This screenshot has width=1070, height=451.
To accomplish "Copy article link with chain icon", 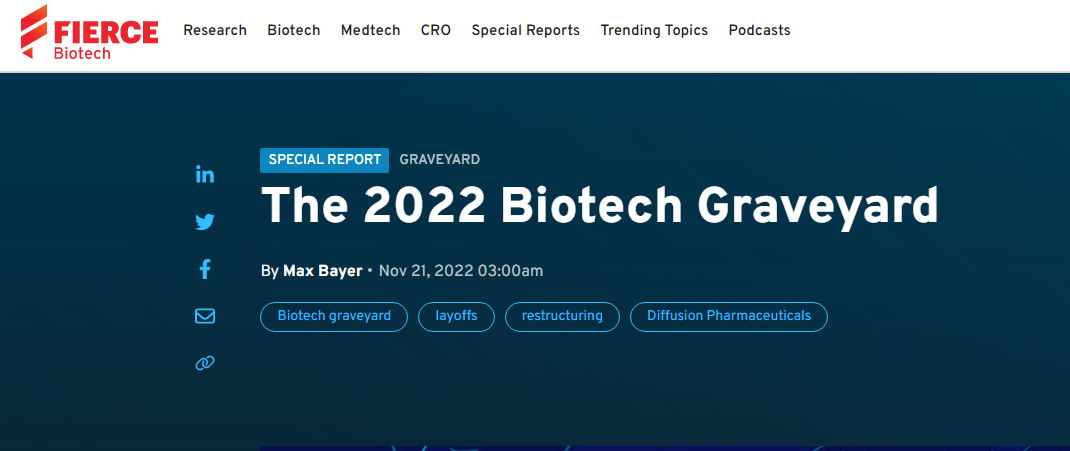I will pyautogui.click(x=205, y=363).
